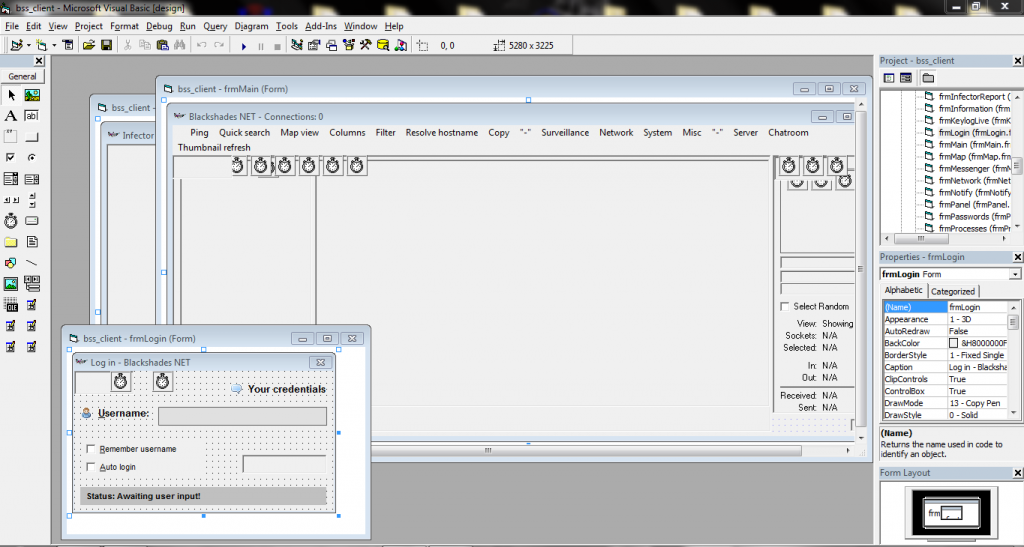Tick the Auto login checkbox
The height and width of the screenshot is (547, 1024).
pos(91,467)
